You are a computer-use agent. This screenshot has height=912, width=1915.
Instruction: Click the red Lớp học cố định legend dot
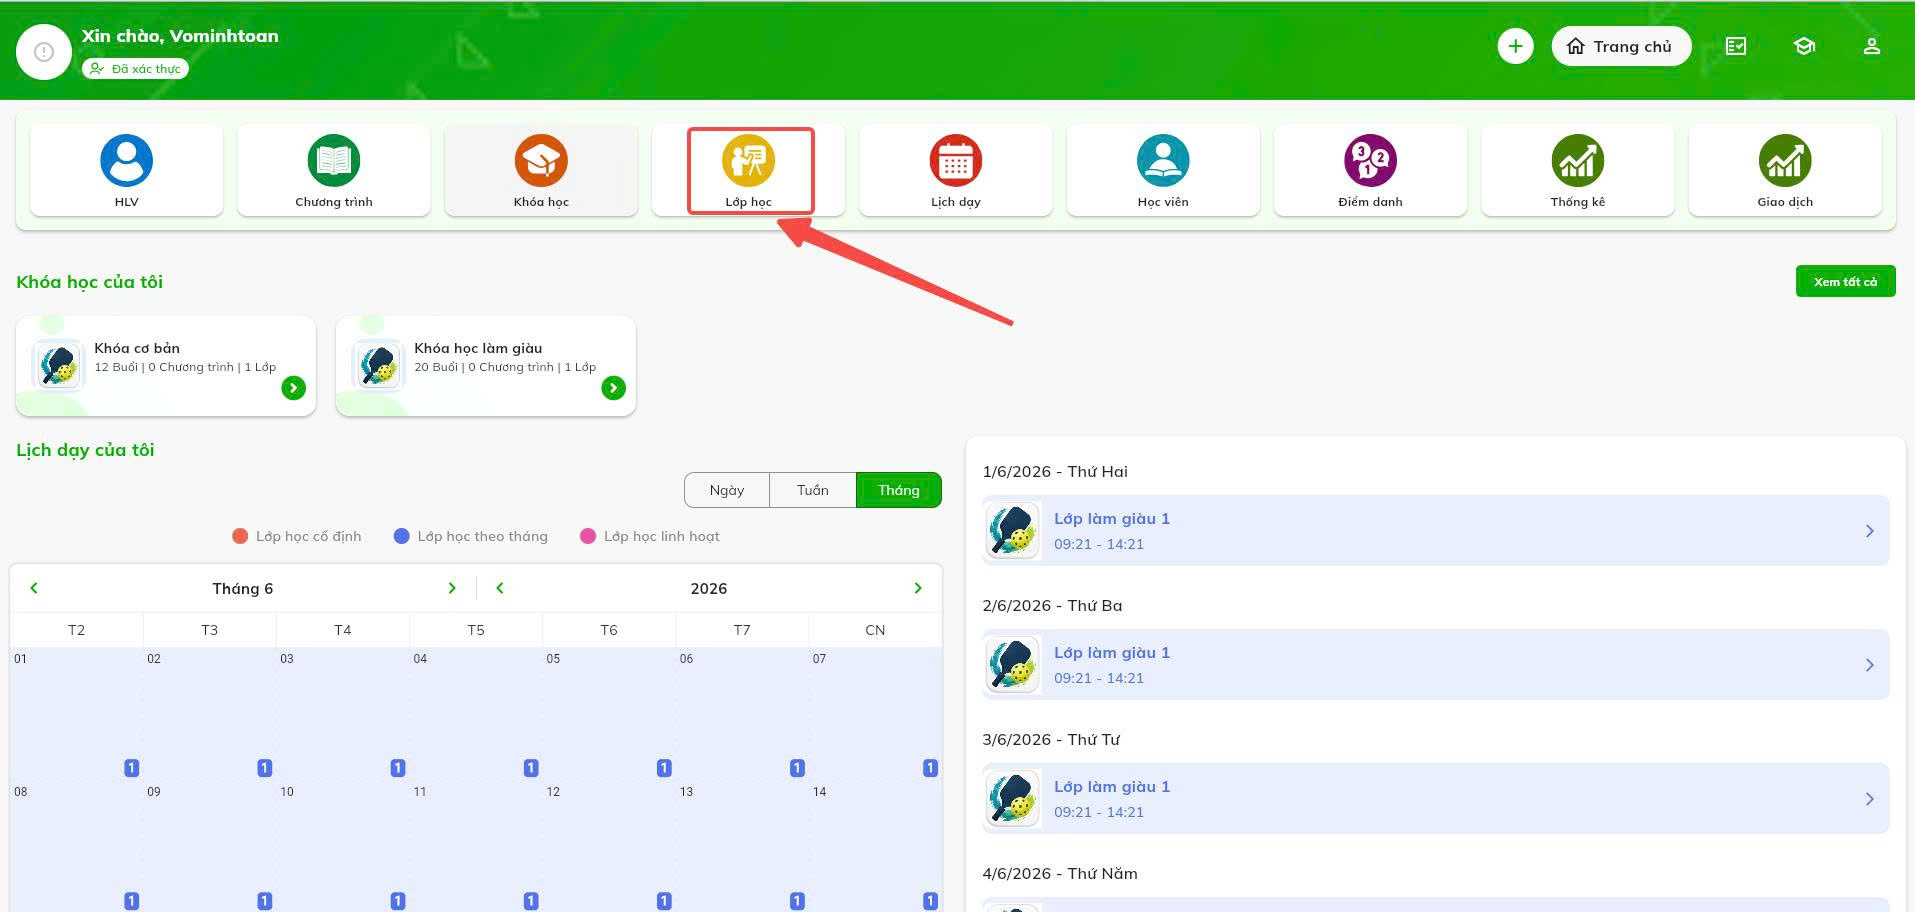[240, 536]
